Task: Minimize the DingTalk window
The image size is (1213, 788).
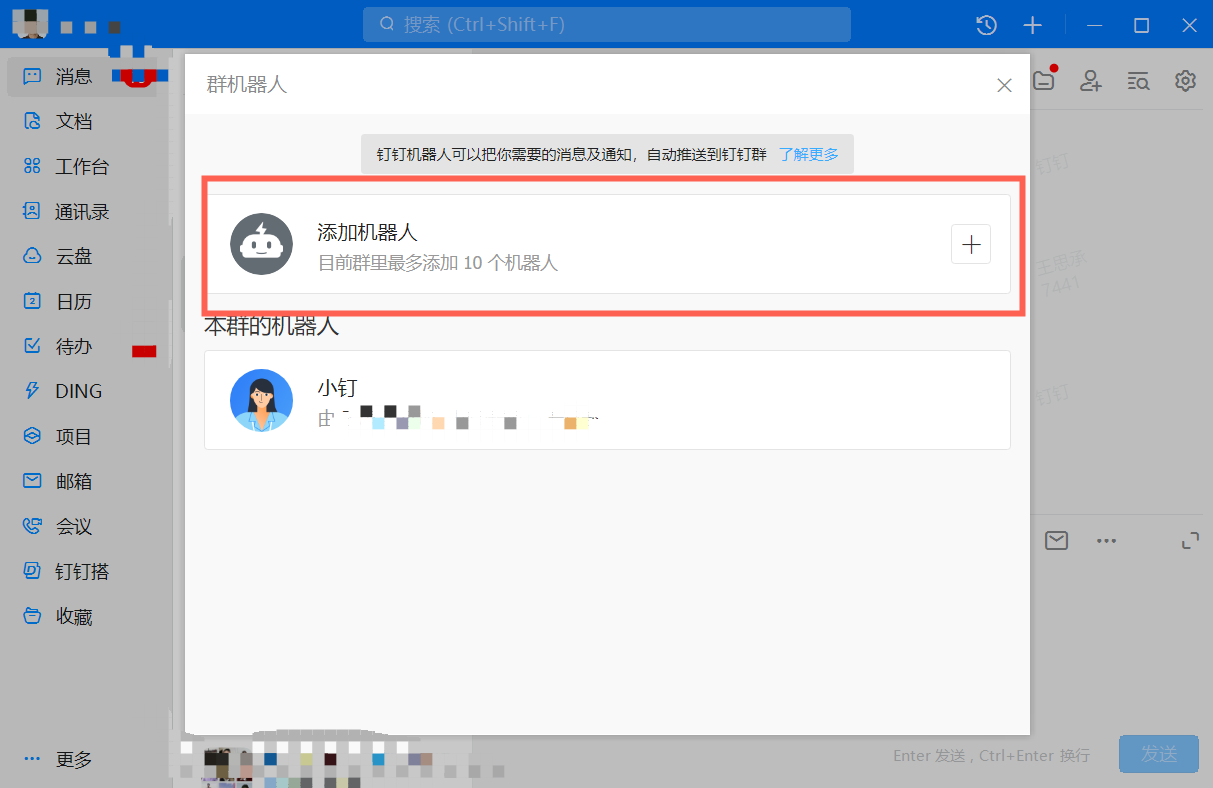Action: tap(1095, 25)
